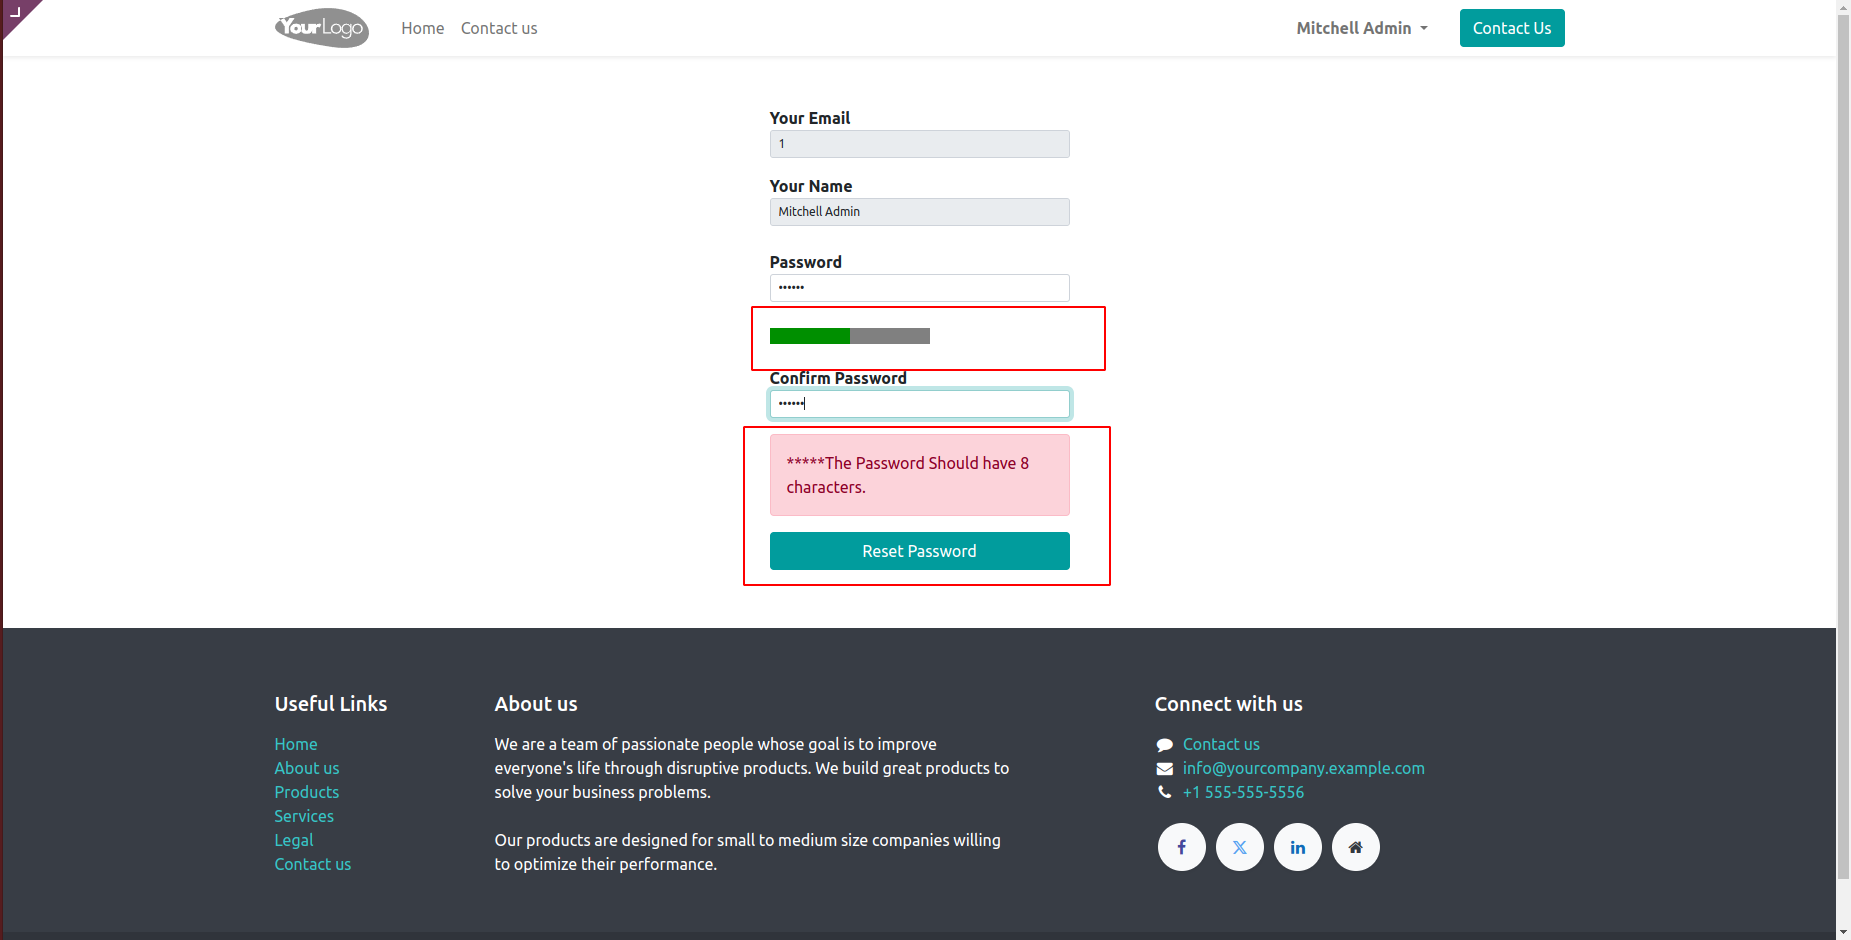Click the Reset Password button

tap(919, 551)
